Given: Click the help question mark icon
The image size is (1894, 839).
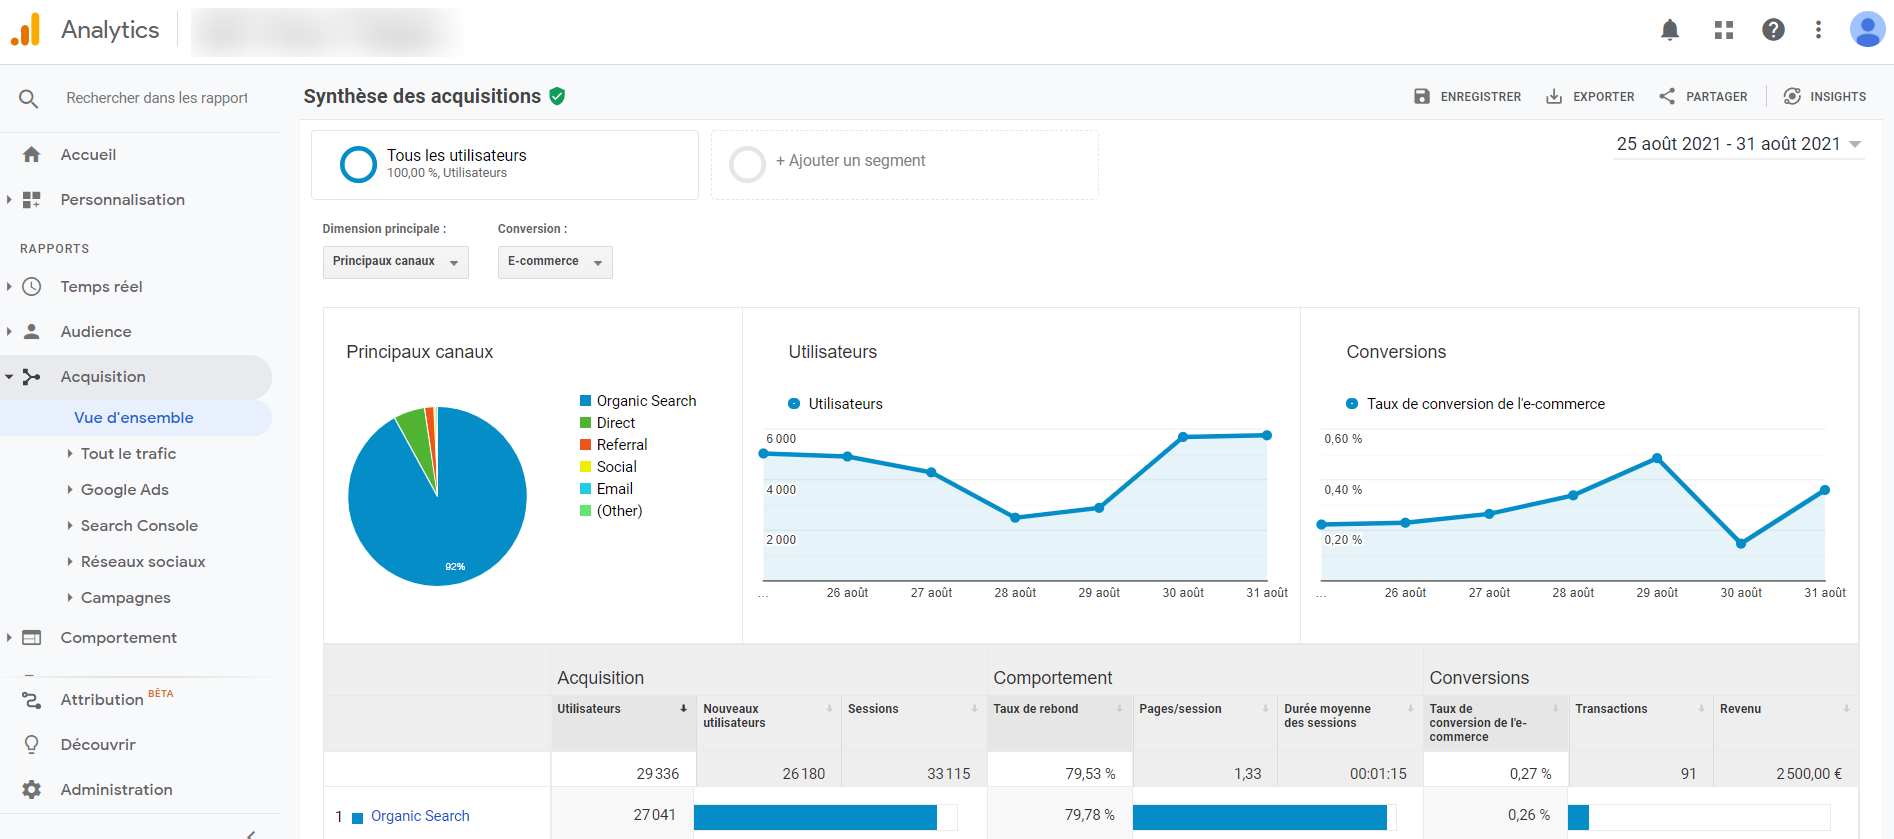Looking at the screenshot, I should coord(1773,30).
